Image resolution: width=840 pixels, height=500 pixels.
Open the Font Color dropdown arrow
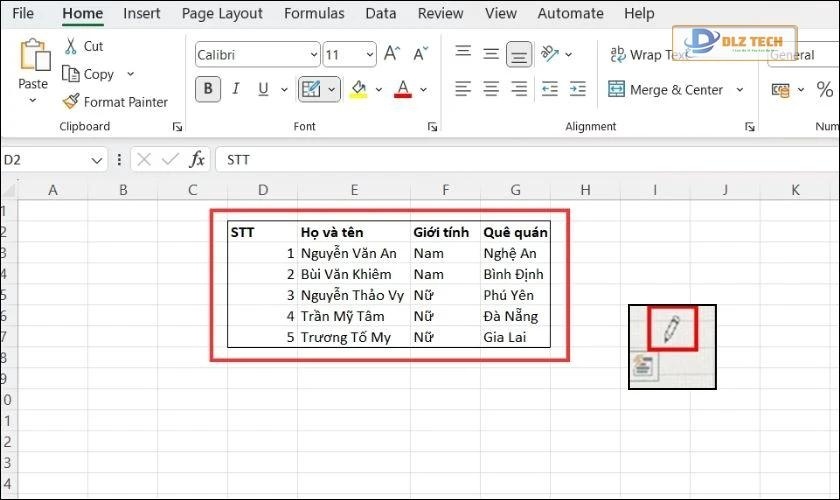(x=423, y=89)
